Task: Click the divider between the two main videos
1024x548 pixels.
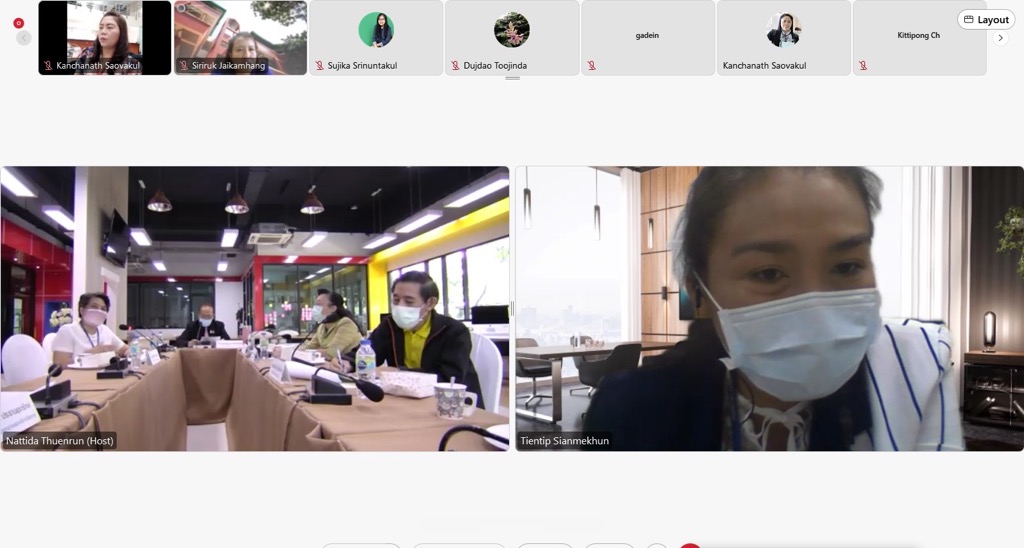Action: (x=512, y=308)
